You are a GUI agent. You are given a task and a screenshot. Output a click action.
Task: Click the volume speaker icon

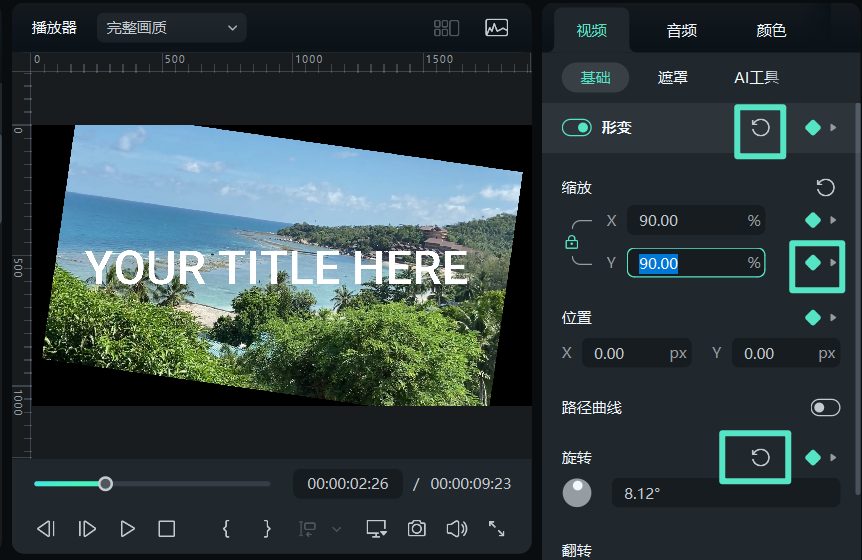[457, 529]
